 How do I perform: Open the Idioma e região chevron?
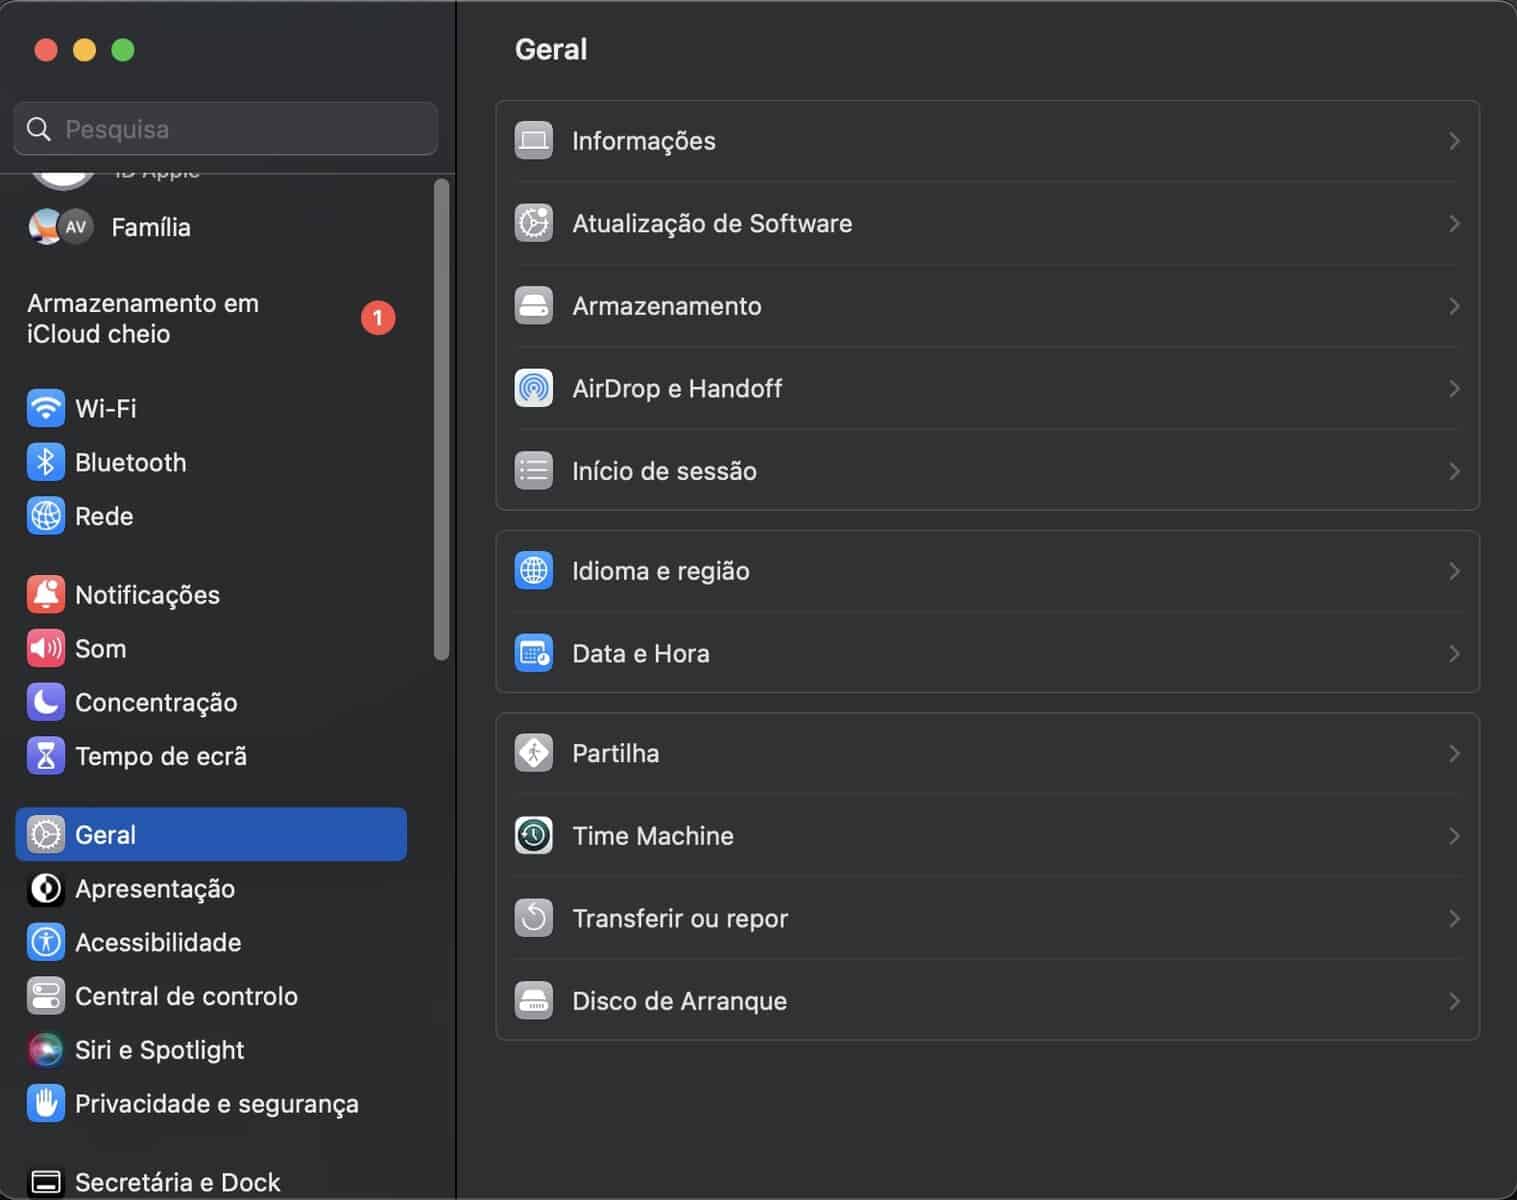point(1454,571)
